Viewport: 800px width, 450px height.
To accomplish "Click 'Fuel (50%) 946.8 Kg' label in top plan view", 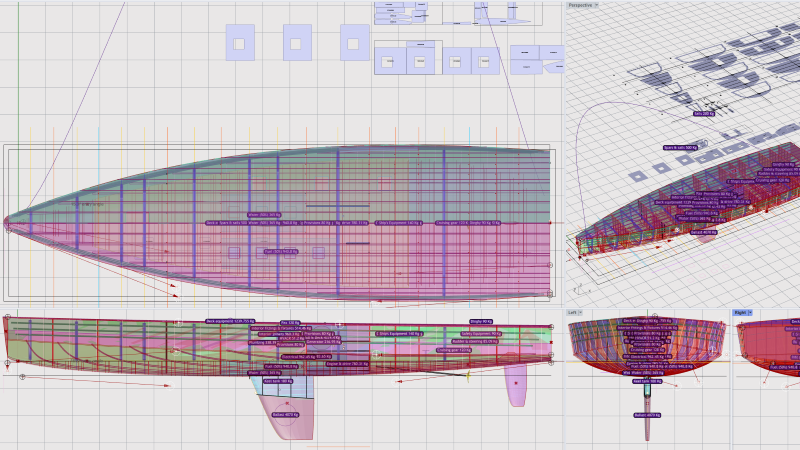I will (281, 252).
